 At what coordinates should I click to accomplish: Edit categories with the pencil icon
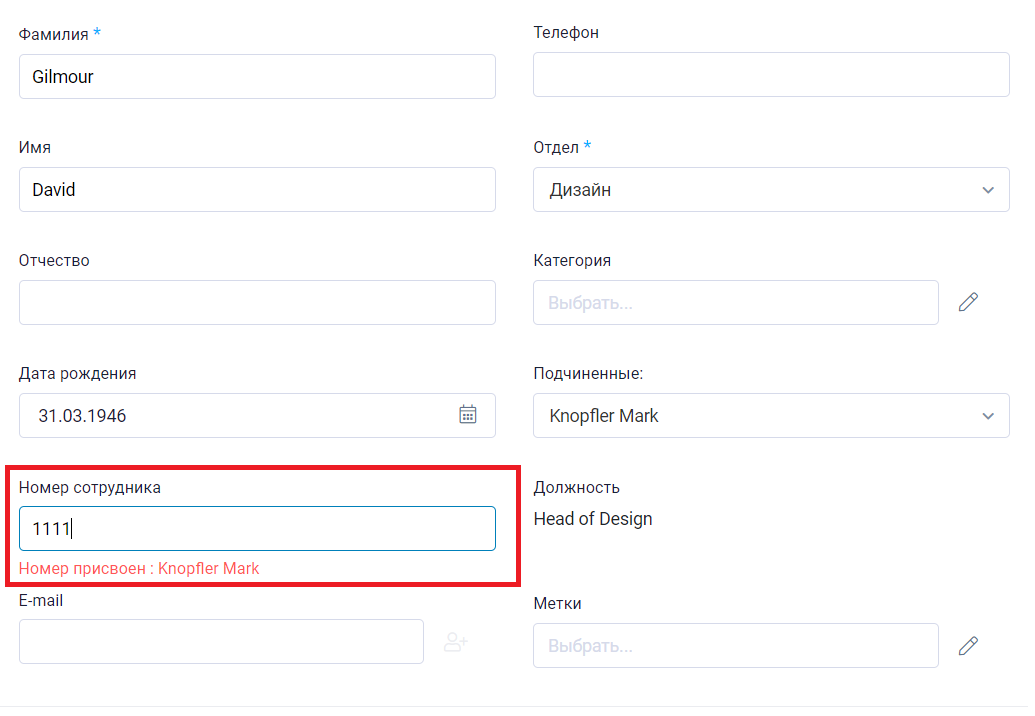click(x=968, y=302)
